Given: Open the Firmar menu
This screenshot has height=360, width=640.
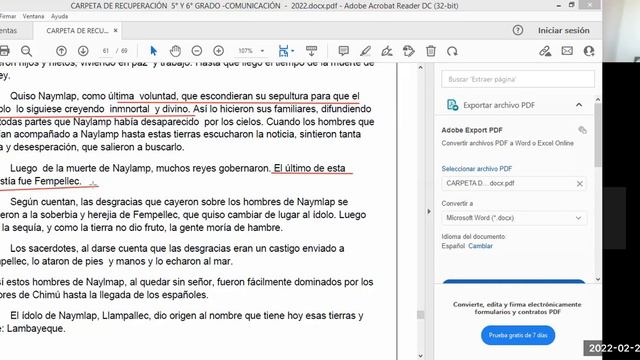Looking at the screenshot, I should 8,16.
